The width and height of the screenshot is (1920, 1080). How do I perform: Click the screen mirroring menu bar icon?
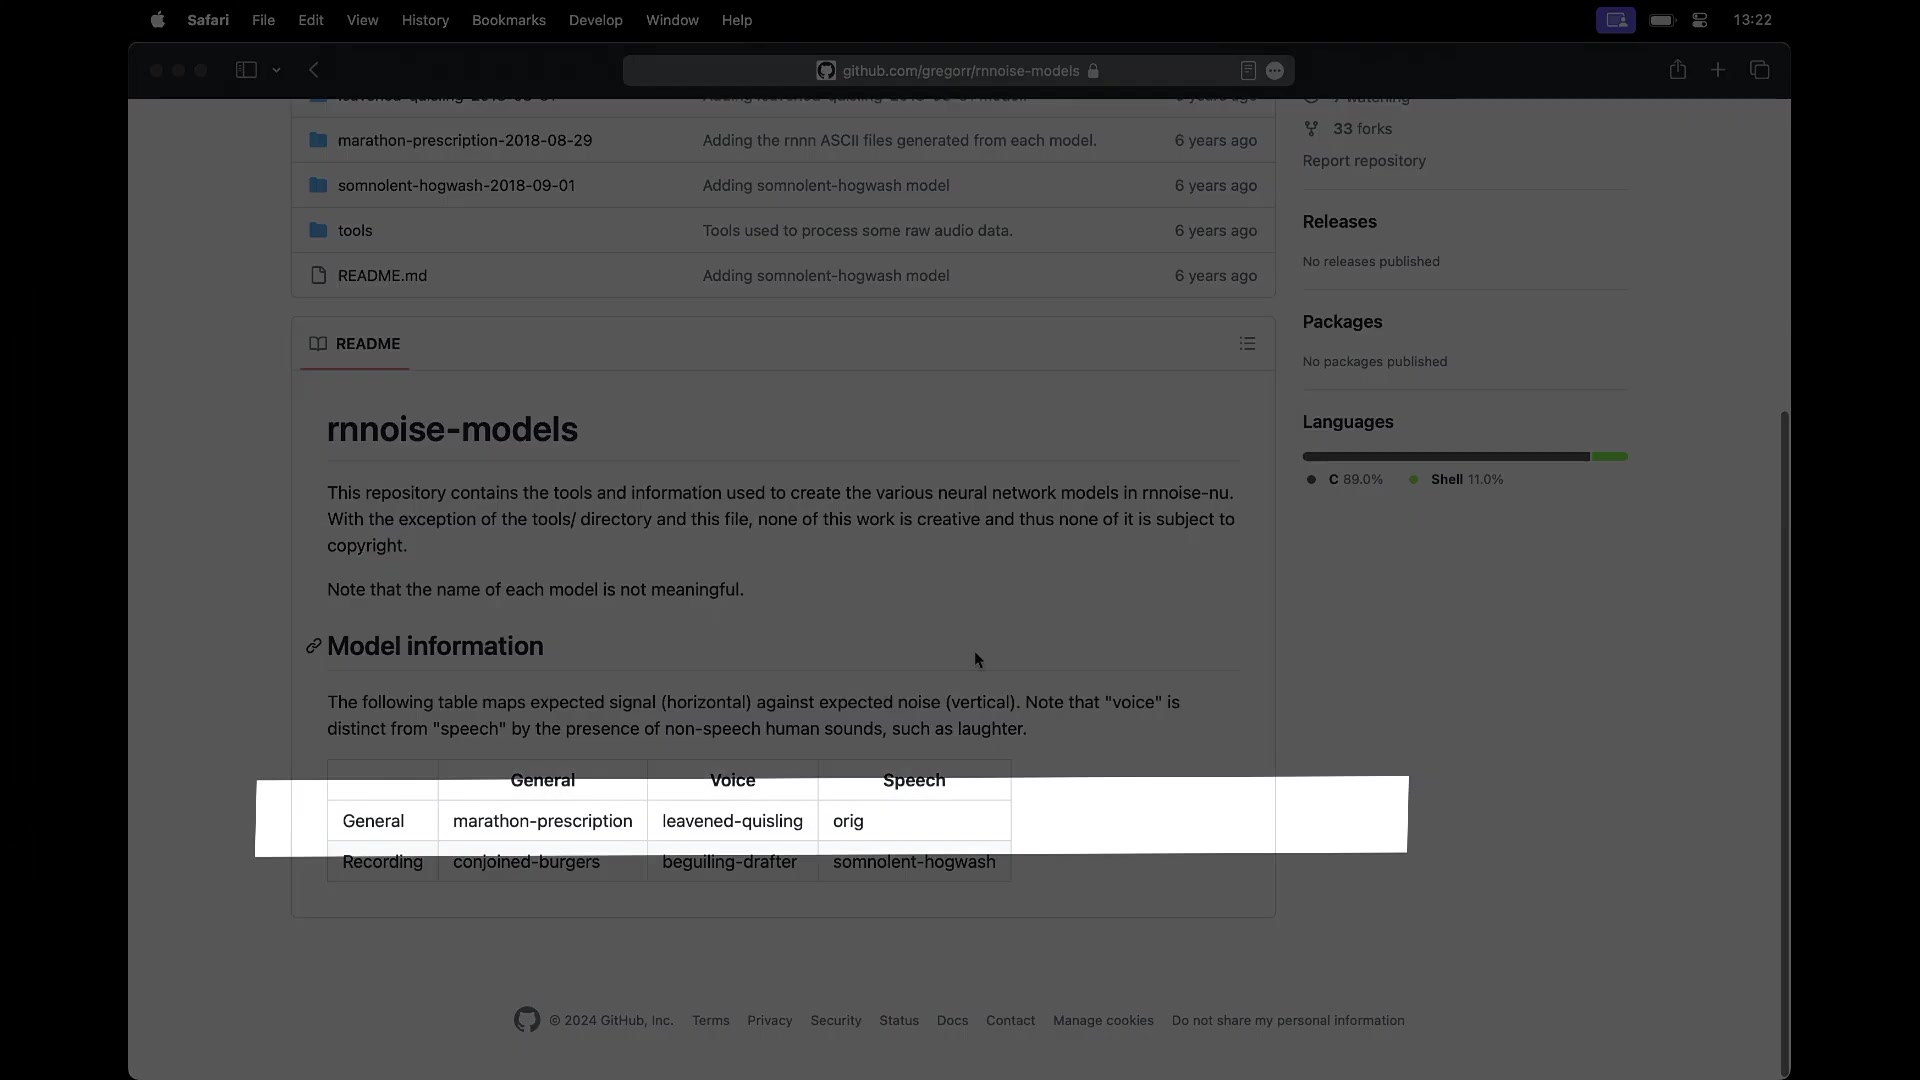pyautogui.click(x=1617, y=19)
